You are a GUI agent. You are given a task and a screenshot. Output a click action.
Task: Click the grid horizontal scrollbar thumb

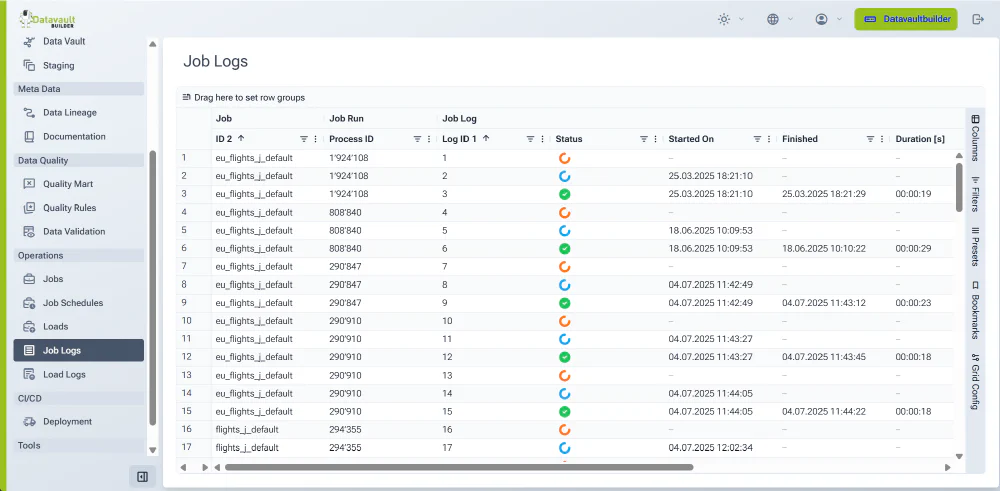point(459,467)
